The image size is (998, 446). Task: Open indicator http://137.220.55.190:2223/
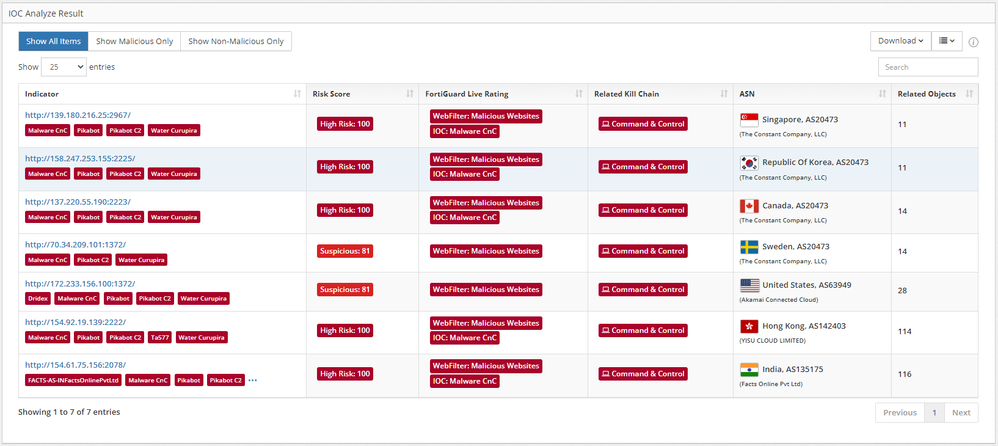tap(78, 202)
